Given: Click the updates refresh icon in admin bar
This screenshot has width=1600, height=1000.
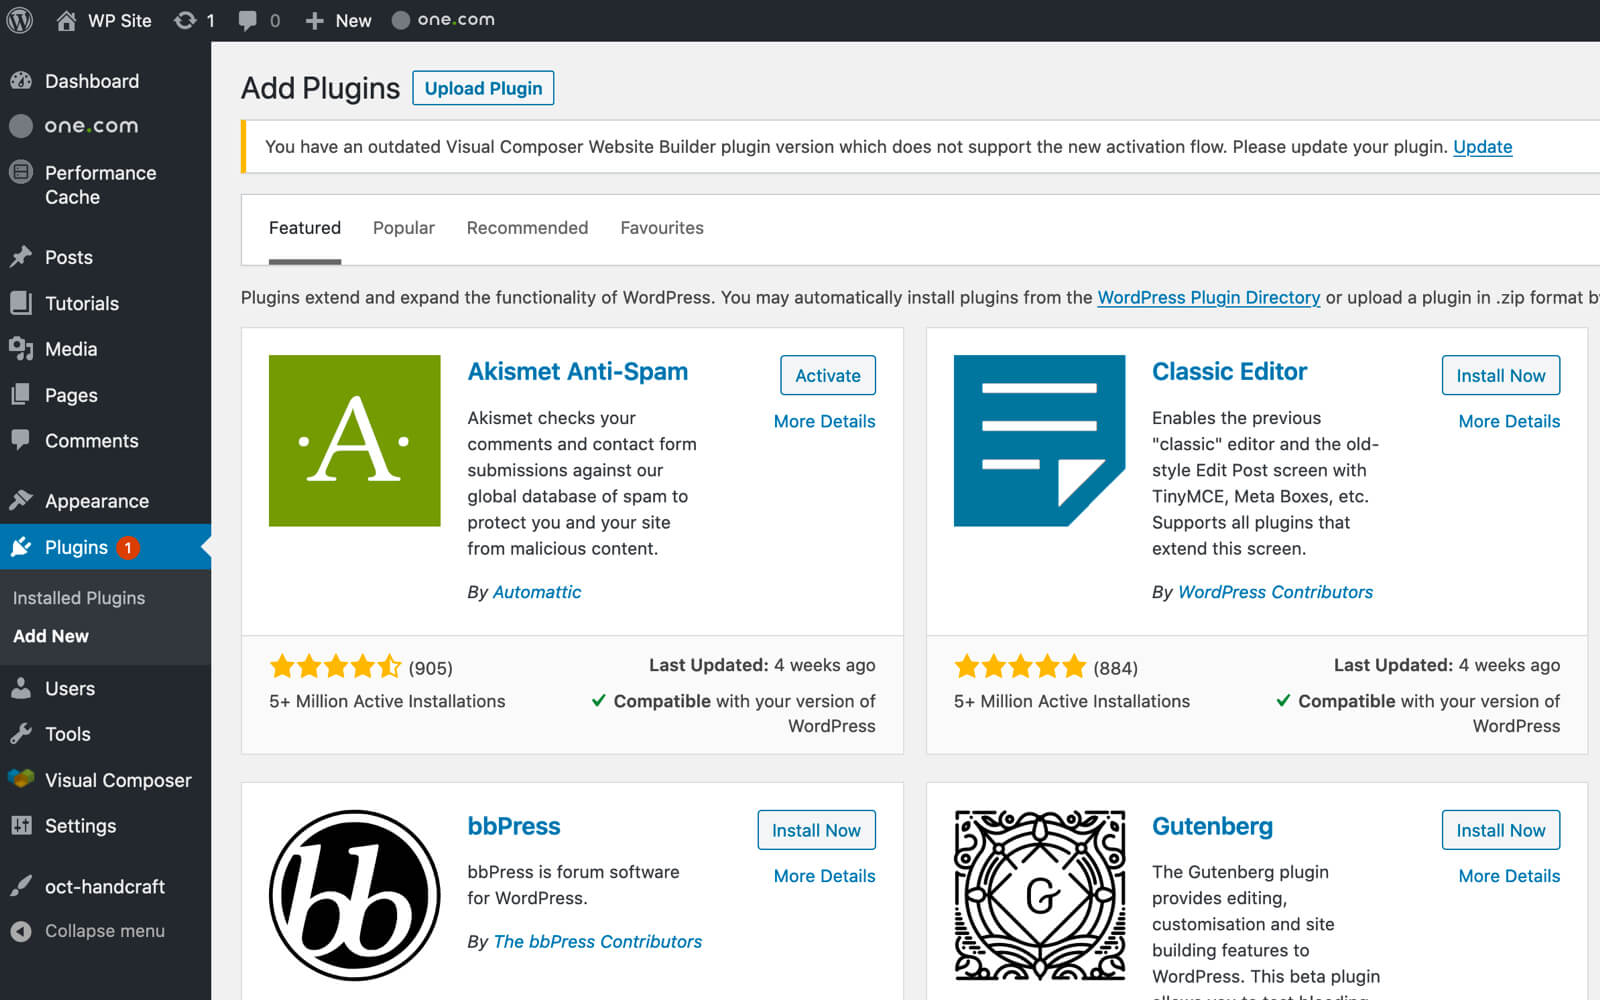Looking at the screenshot, I should [185, 20].
